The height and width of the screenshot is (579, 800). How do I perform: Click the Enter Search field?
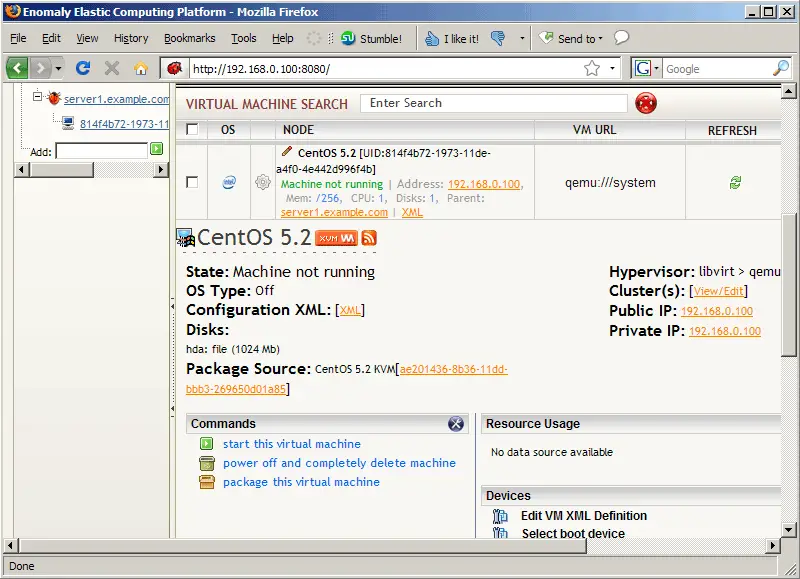click(x=493, y=103)
